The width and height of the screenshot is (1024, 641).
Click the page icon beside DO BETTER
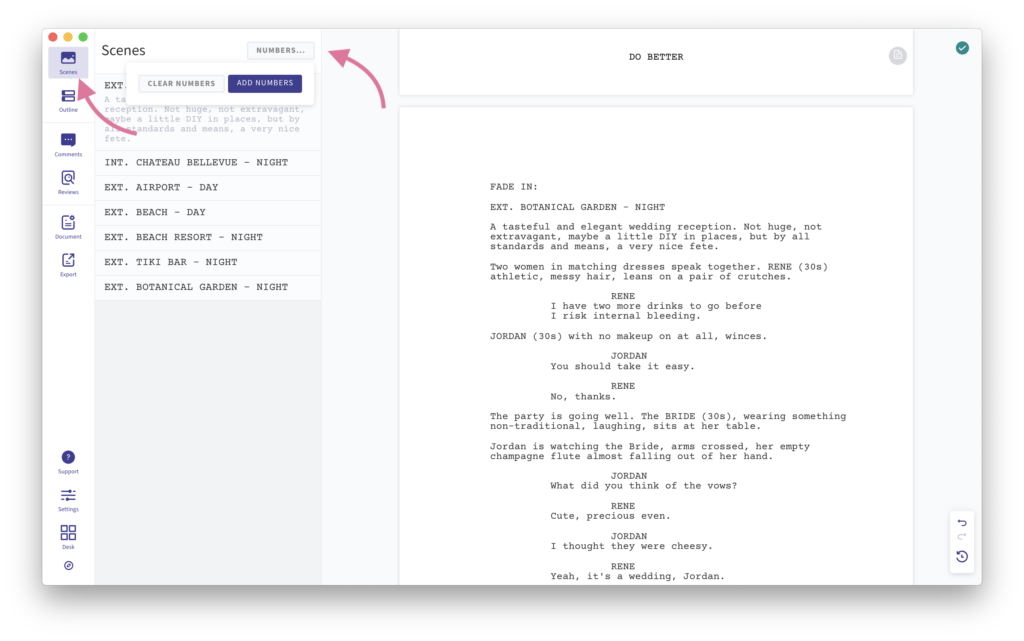897,56
